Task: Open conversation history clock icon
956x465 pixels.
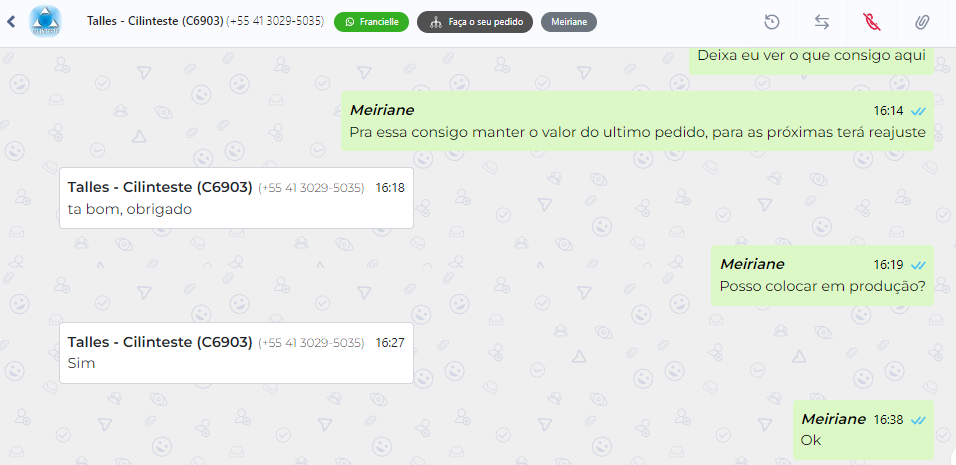Action: pyautogui.click(x=772, y=23)
